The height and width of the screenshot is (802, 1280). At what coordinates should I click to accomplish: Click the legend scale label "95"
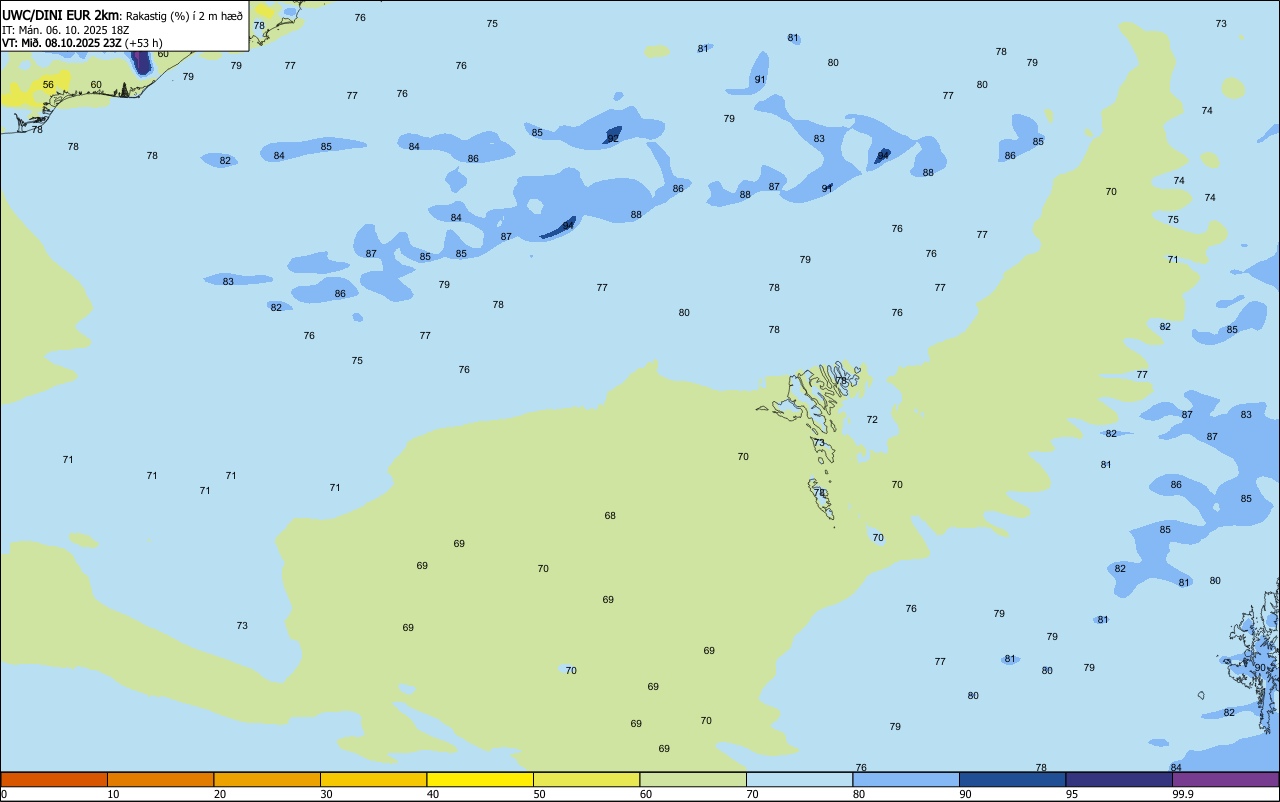tap(1072, 794)
